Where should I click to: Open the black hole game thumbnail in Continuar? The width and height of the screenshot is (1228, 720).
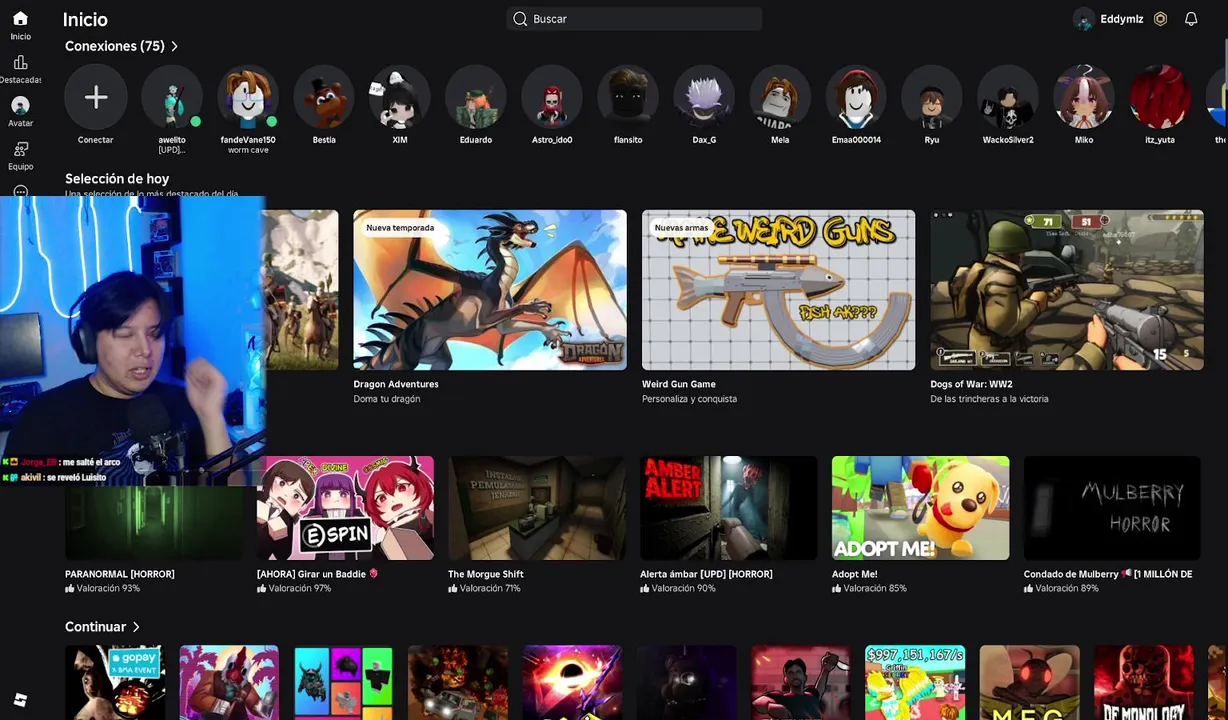pos(572,683)
